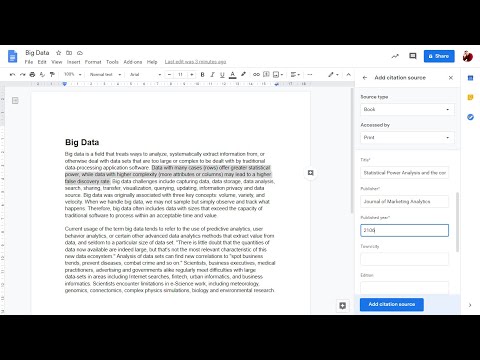Click the Share button
This screenshot has height=360, width=480.
click(439, 56)
